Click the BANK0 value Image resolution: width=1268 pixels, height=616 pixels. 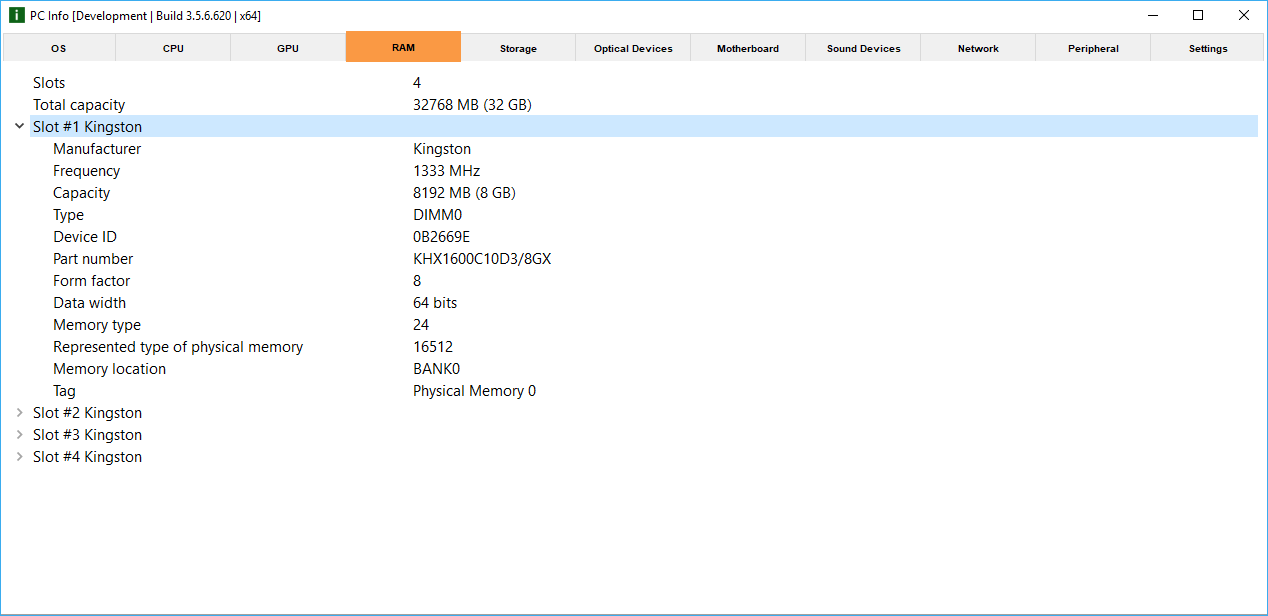pyautogui.click(x=437, y=369)
